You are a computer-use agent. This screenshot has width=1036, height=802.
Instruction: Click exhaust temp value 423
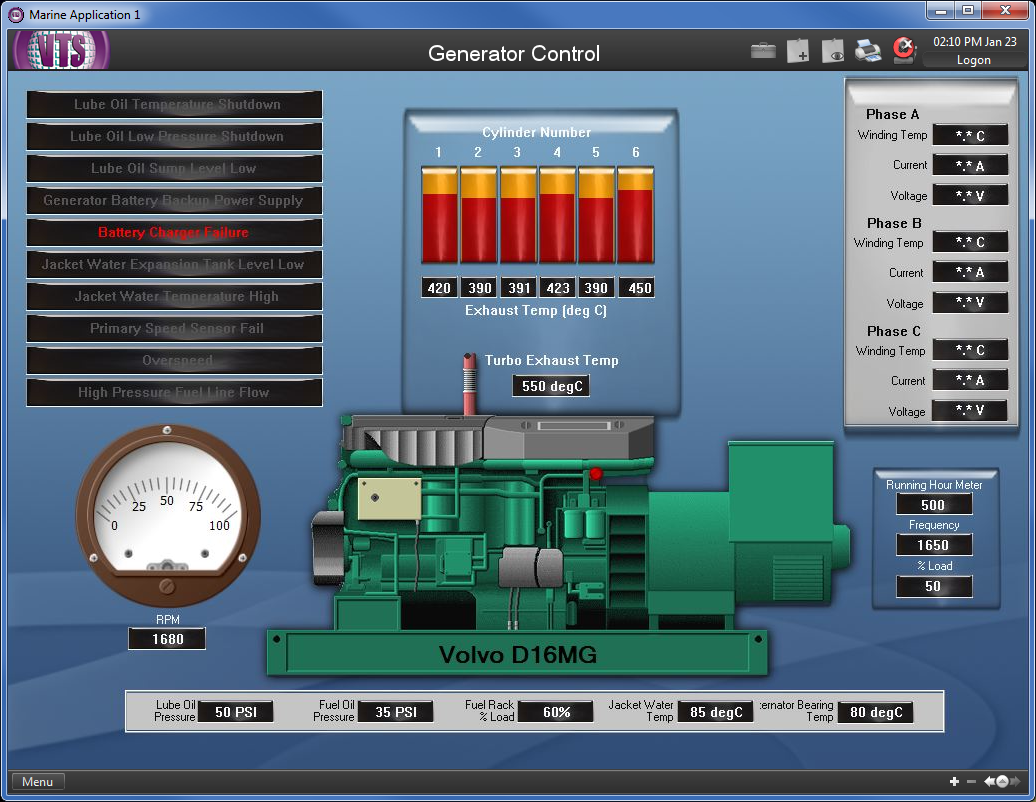pyautogui.click(x=558, y=288)
